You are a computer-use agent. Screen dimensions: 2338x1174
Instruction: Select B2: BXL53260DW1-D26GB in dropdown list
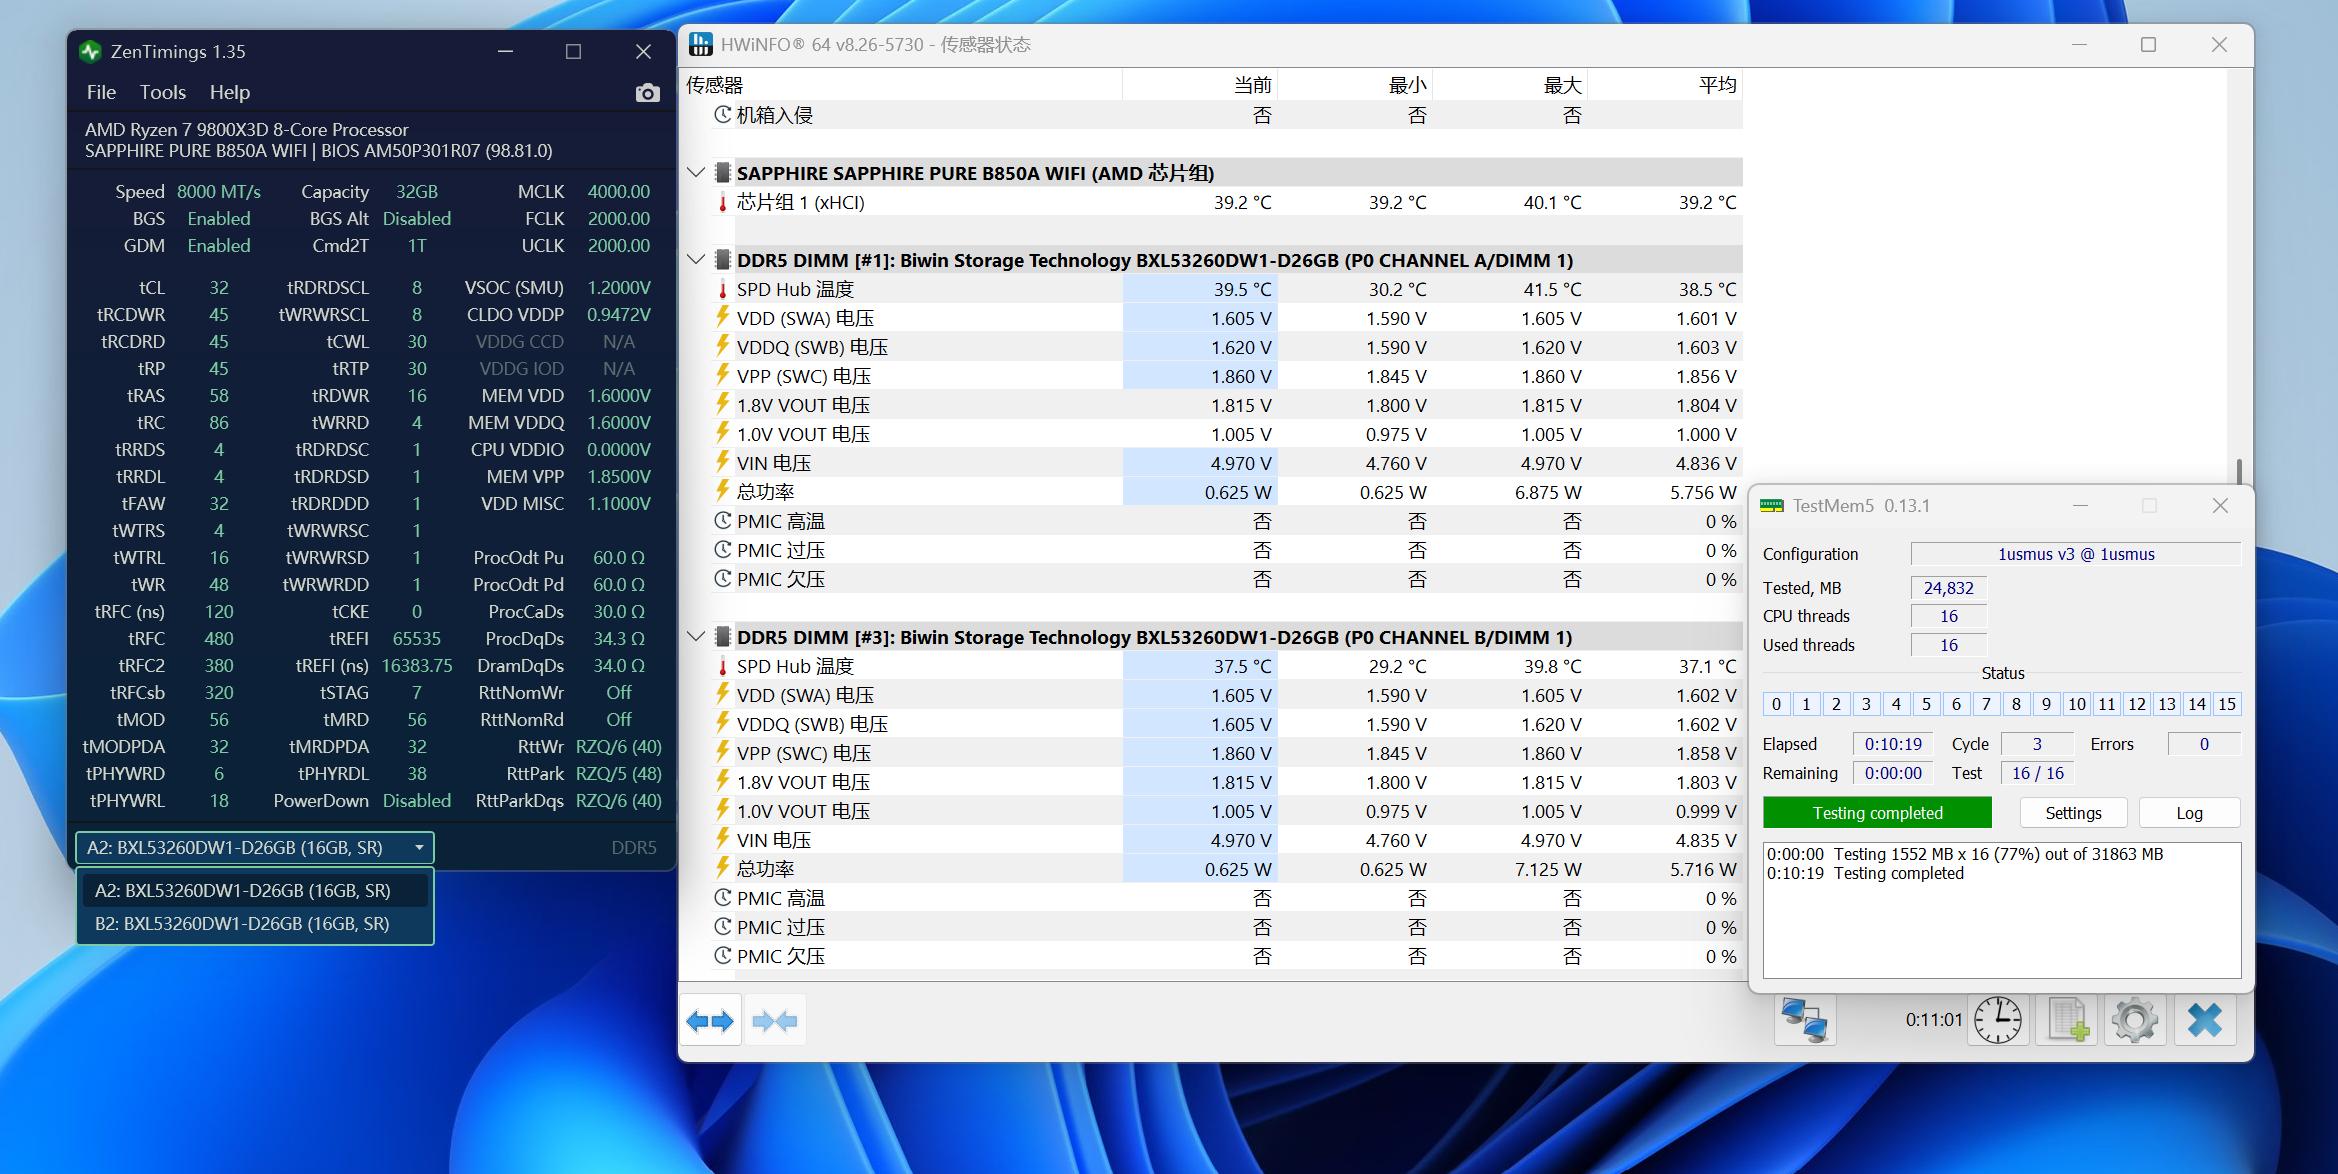pyautogui.click(x=255, y=924)
